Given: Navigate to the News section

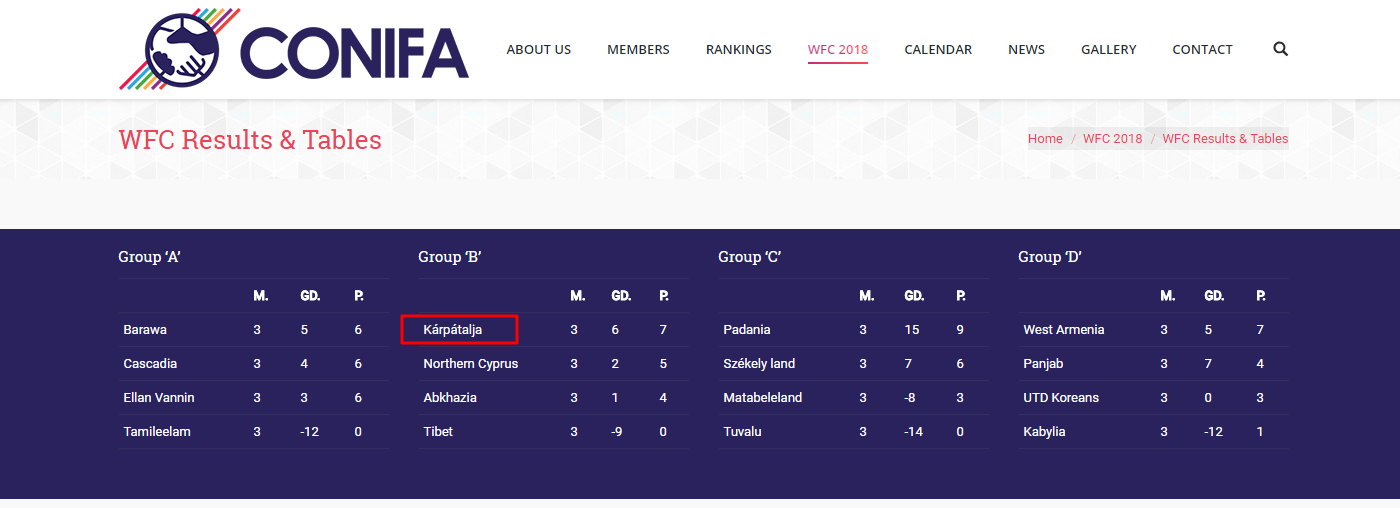Looking at the screenshot, I should (x=1026, y=49).
